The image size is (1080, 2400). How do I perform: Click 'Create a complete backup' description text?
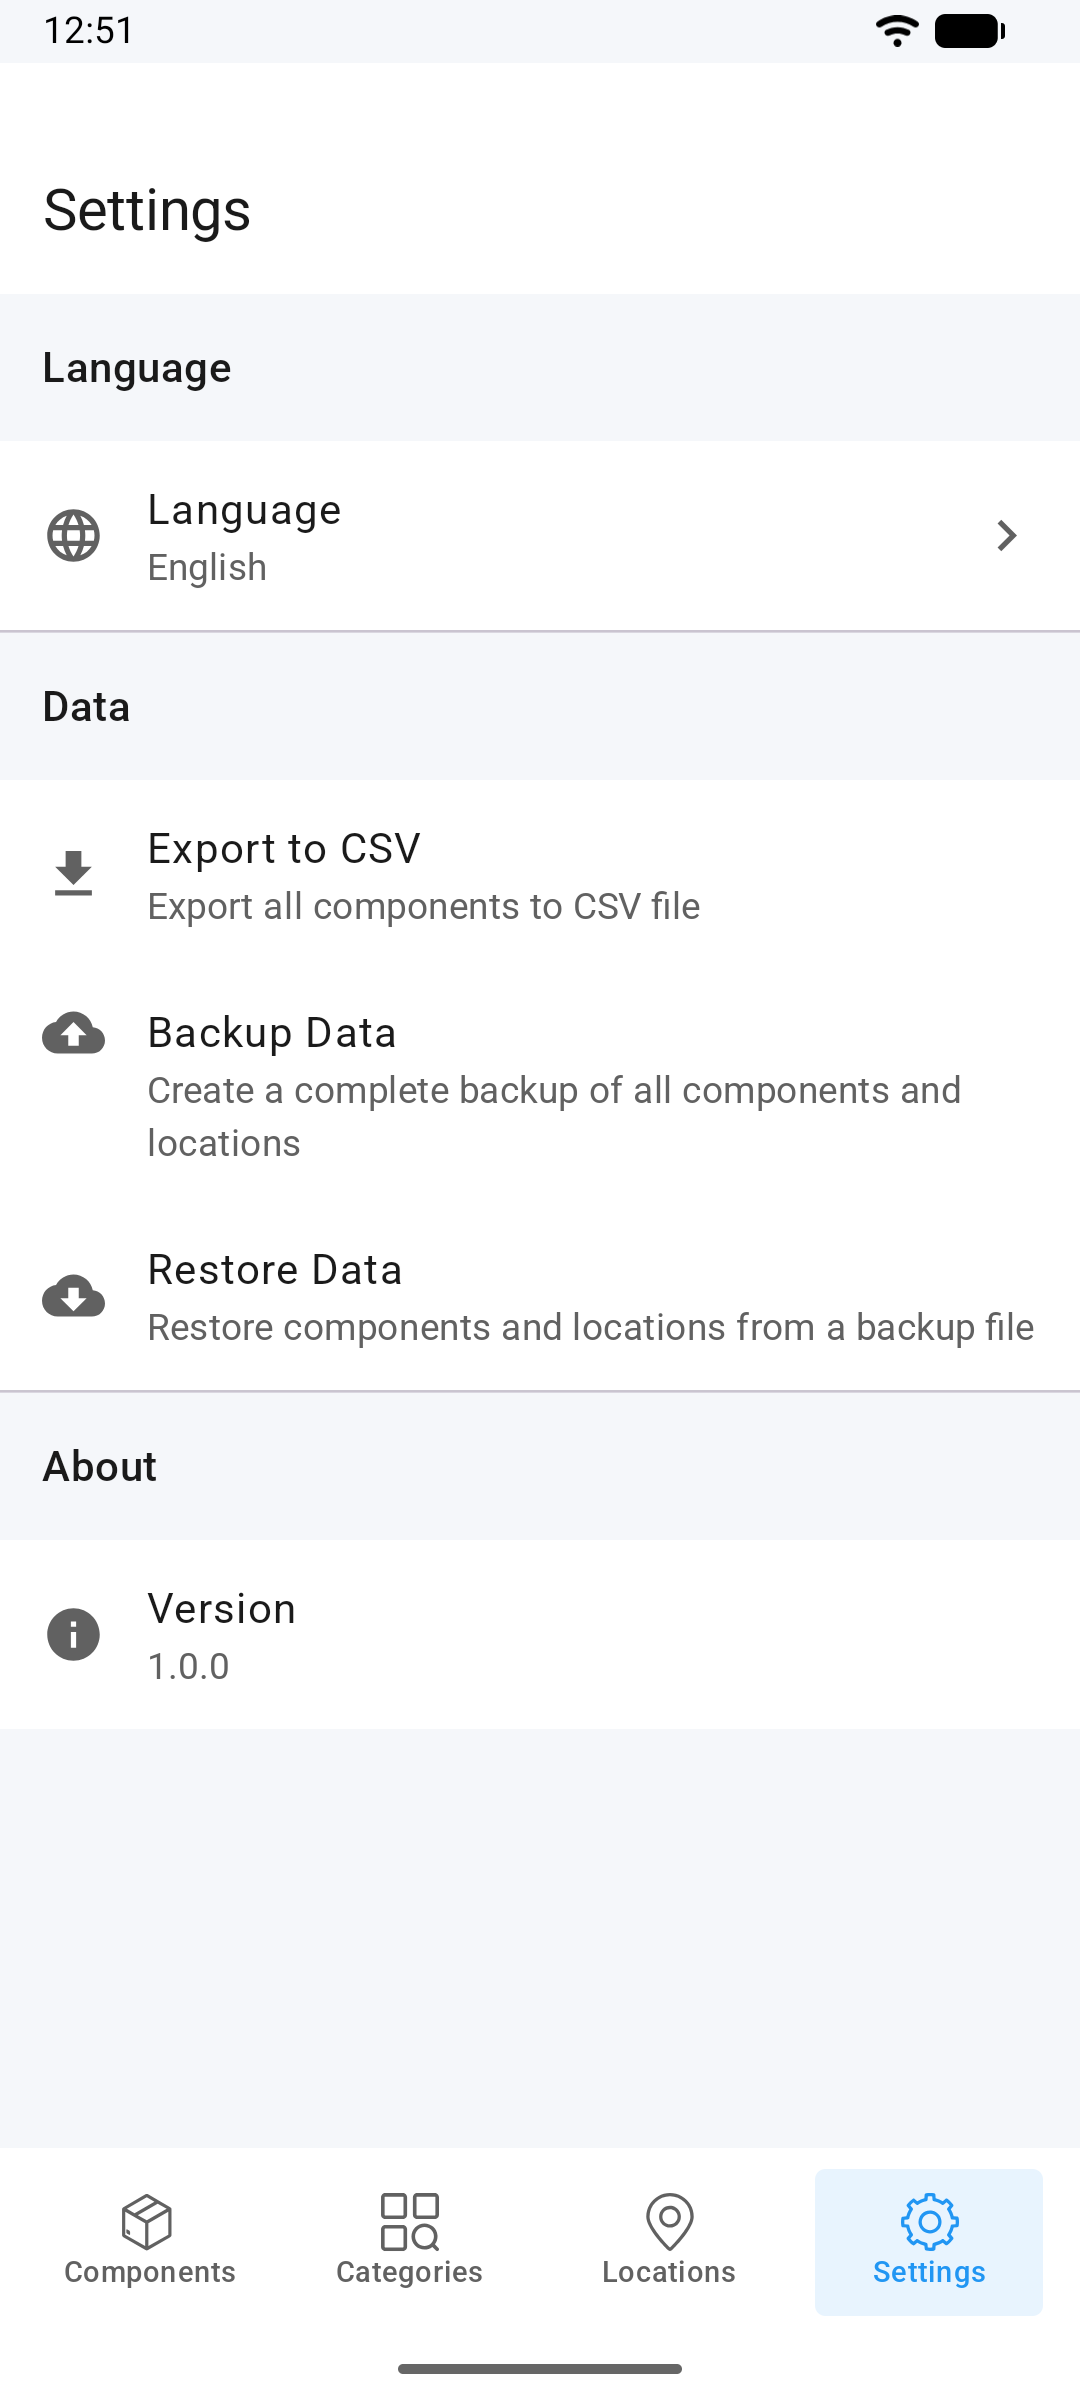click(554, 1117)
